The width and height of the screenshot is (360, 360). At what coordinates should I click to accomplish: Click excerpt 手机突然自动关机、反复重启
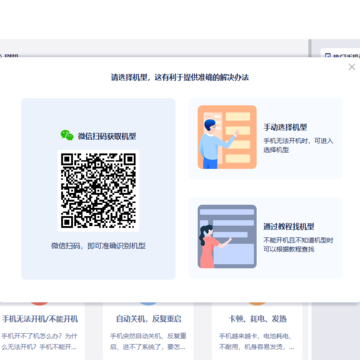(148, 341)
